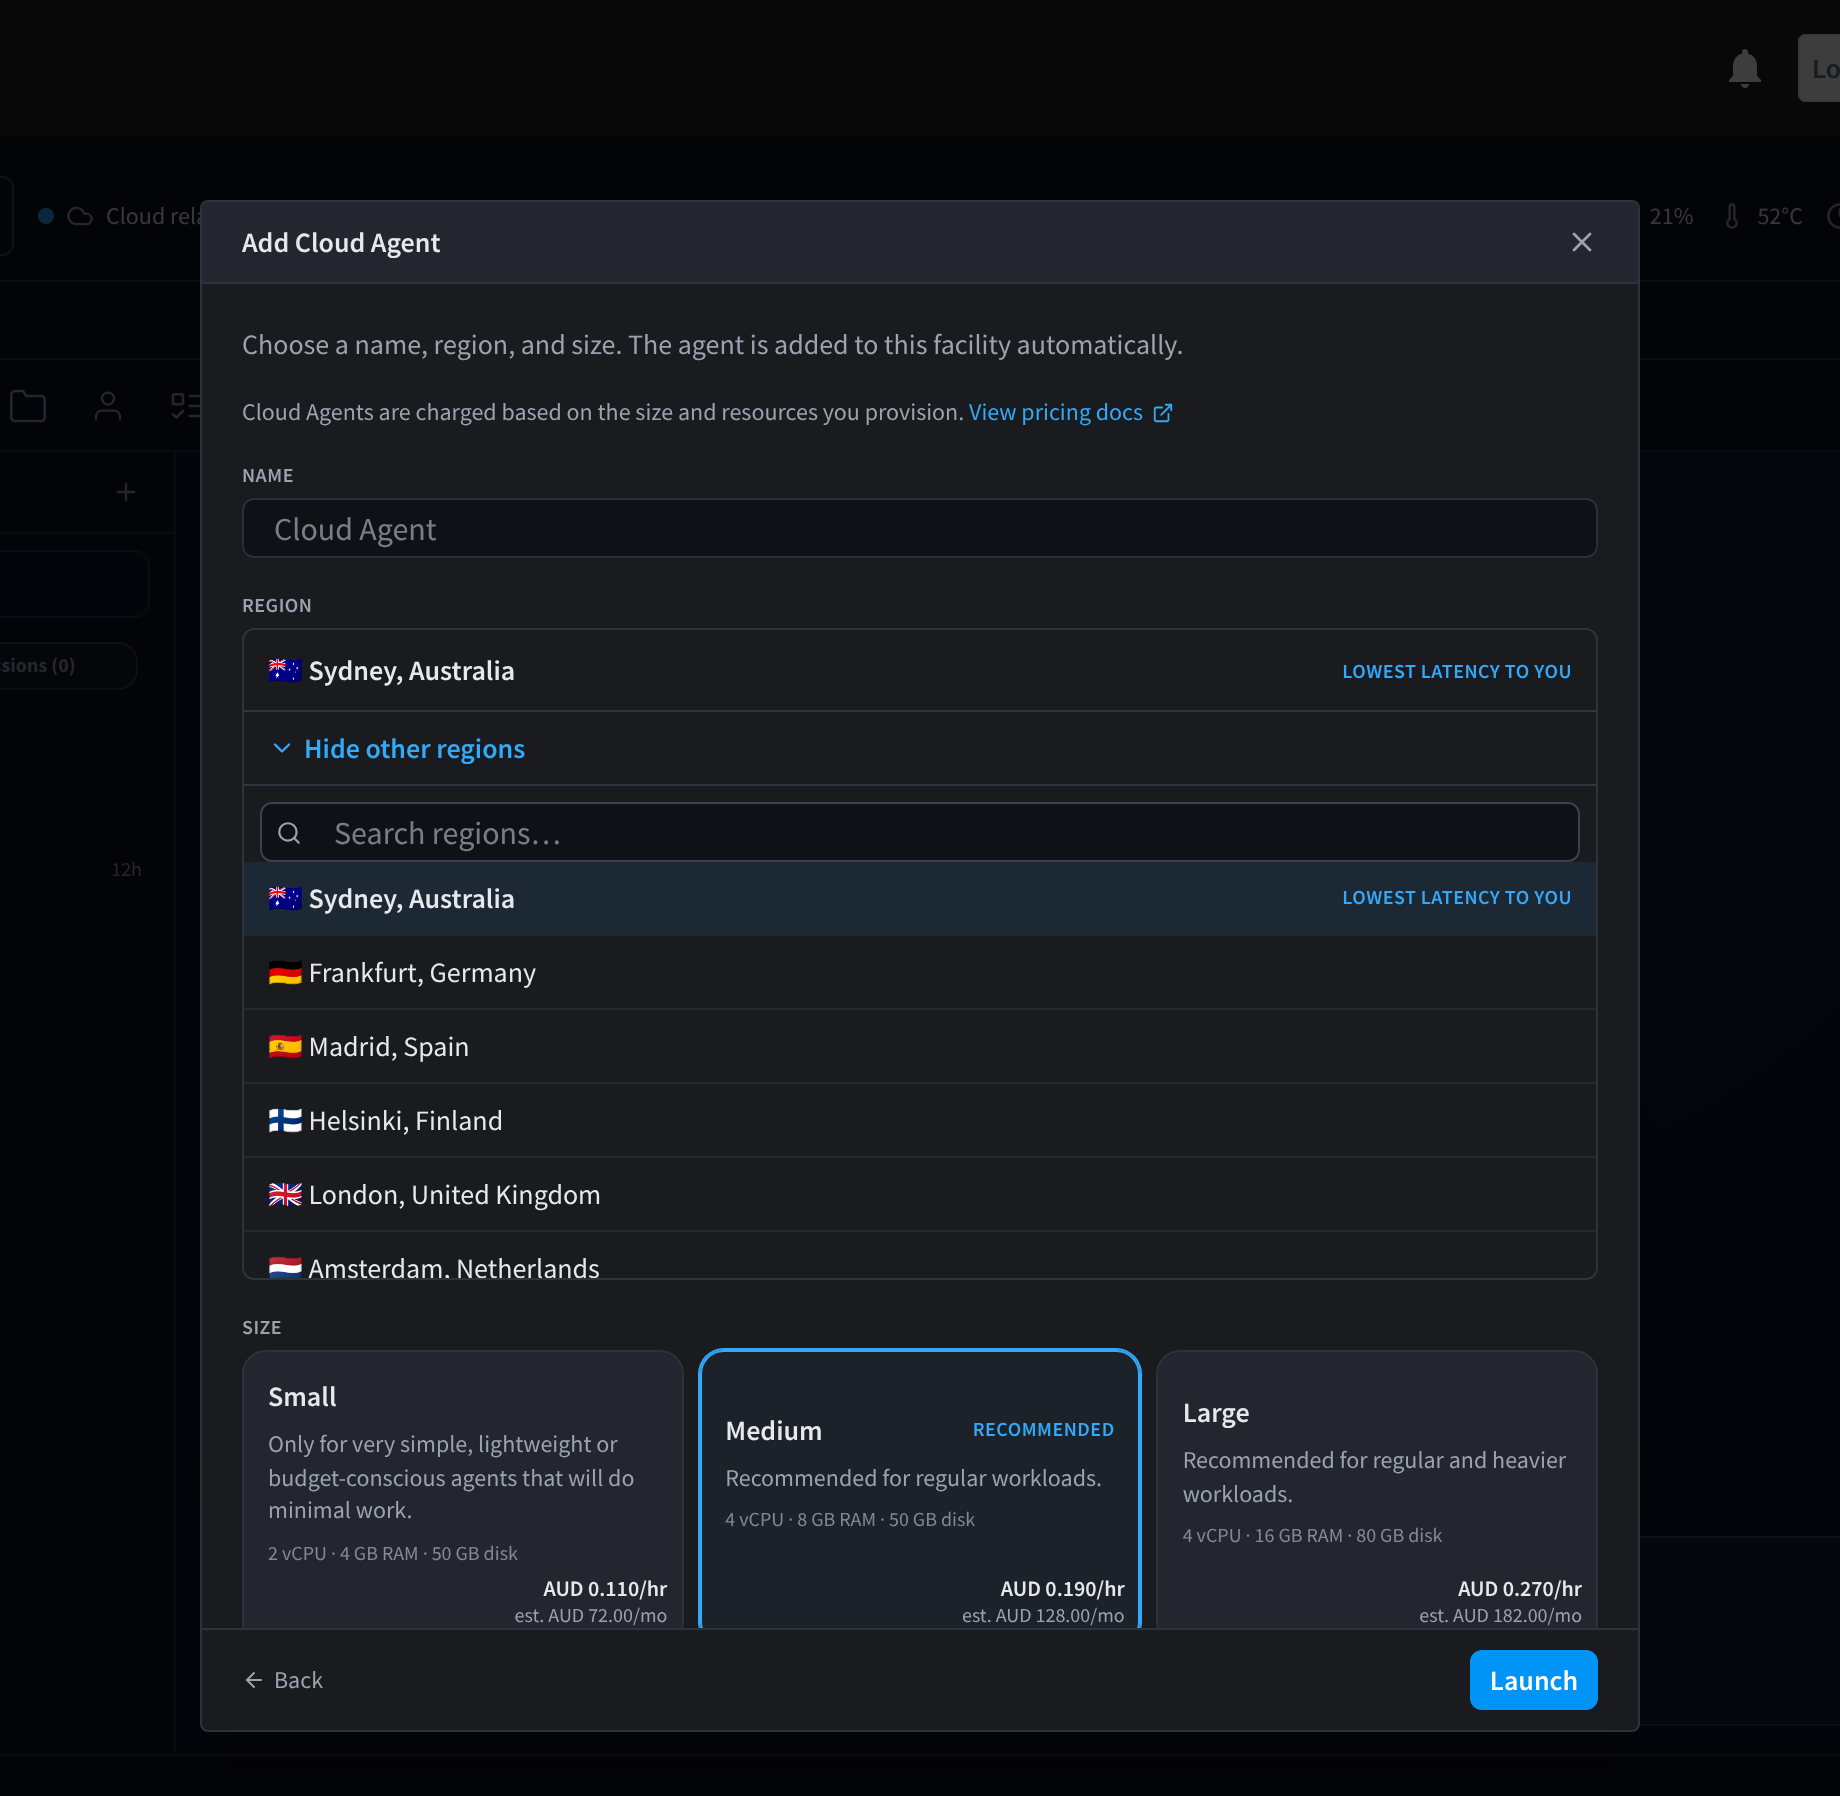Select Madrid, Spain region
Viewport: 1840px width, 1796px height.
[x=919, y=1047]
